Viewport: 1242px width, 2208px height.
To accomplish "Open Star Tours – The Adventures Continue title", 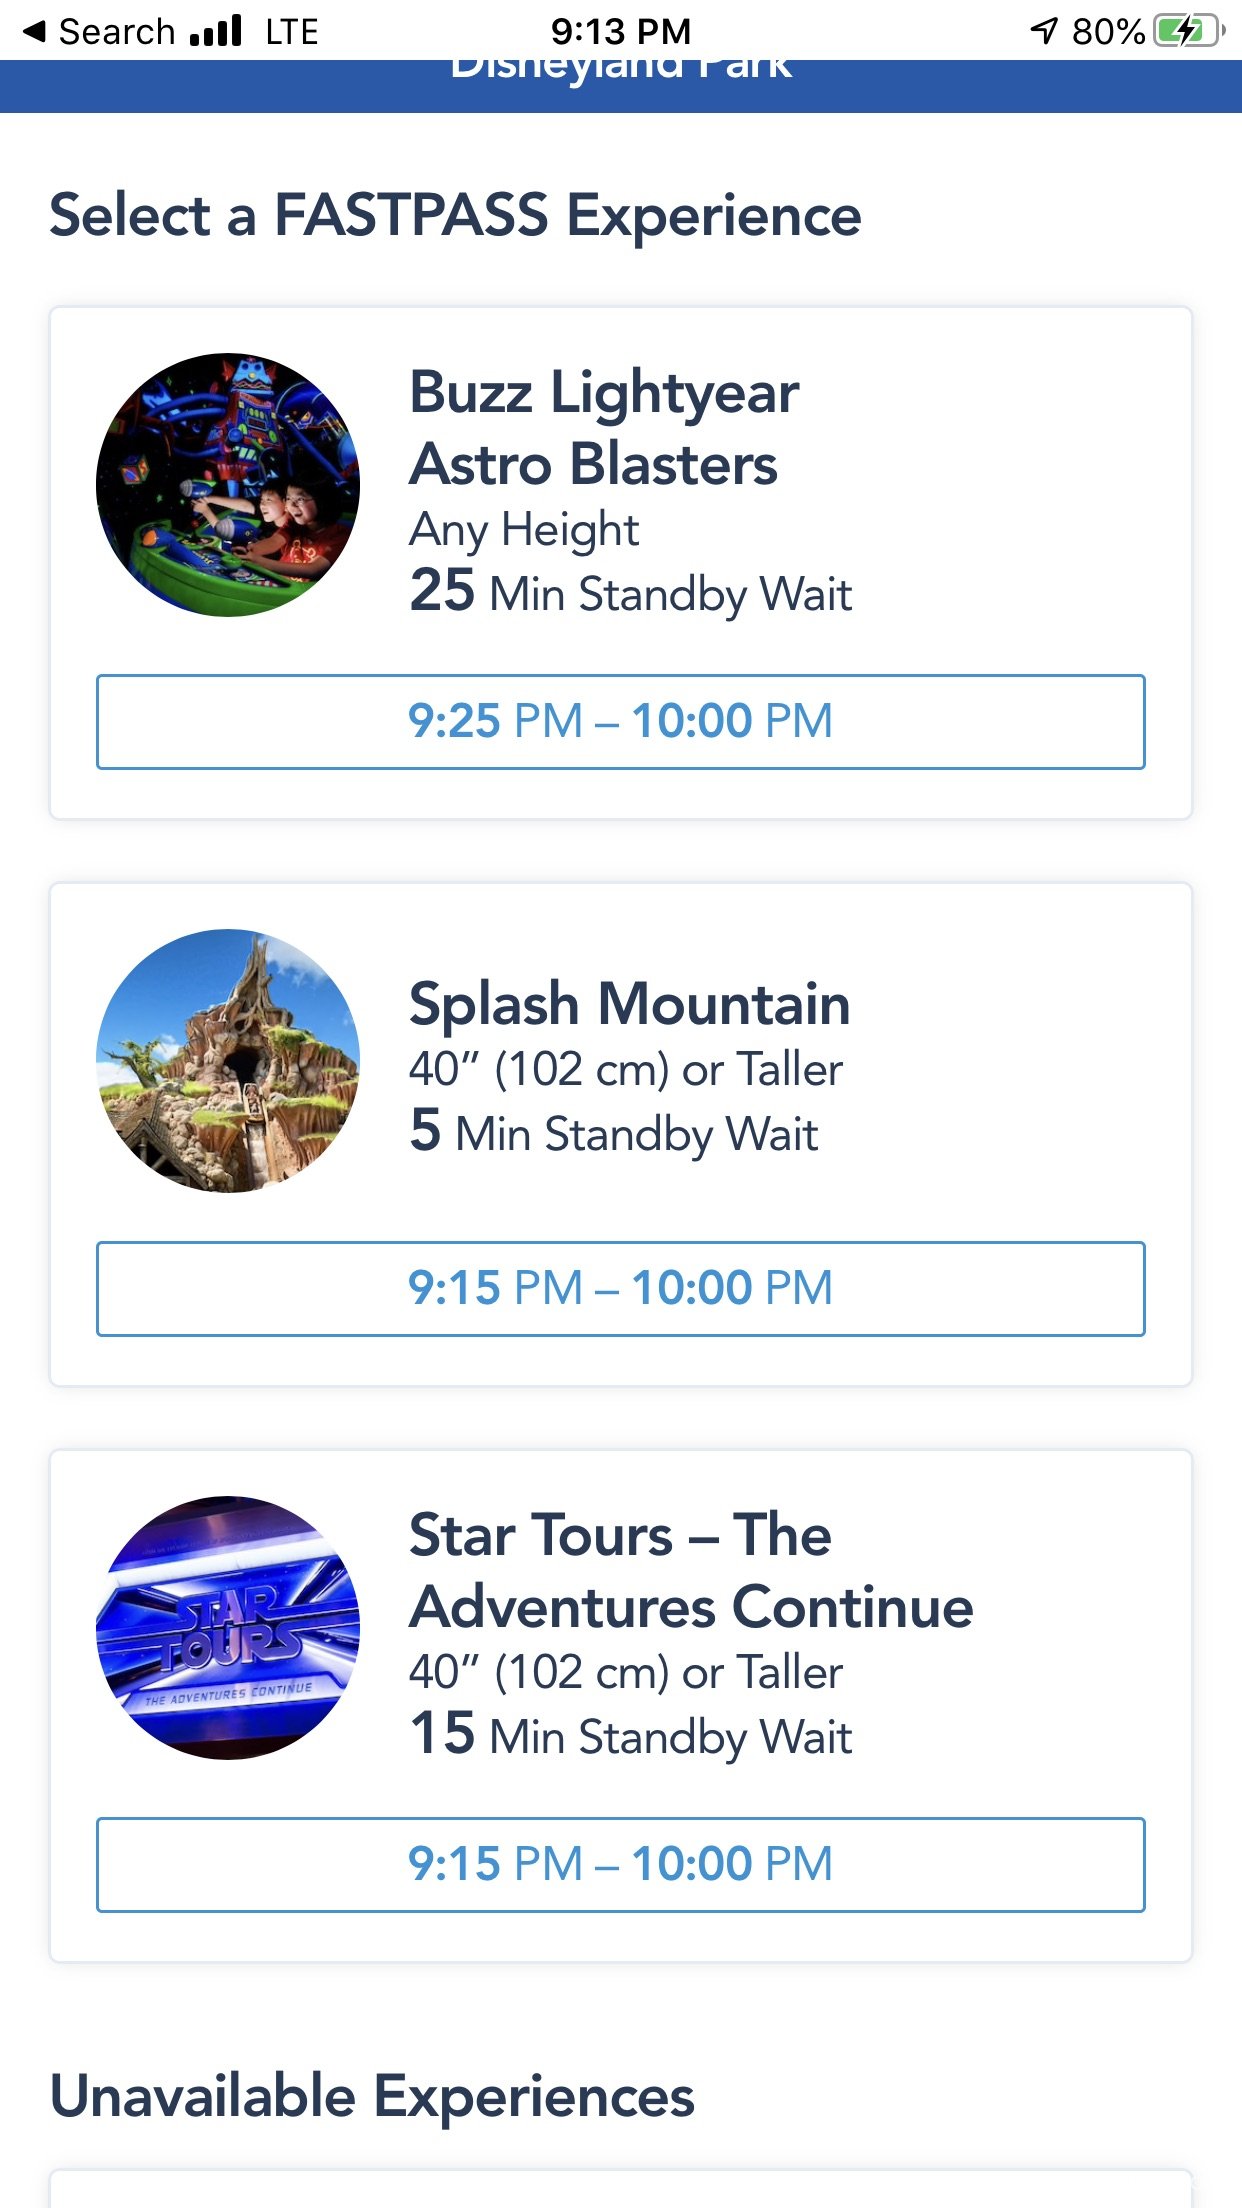I will click(x=691, y=1571).
